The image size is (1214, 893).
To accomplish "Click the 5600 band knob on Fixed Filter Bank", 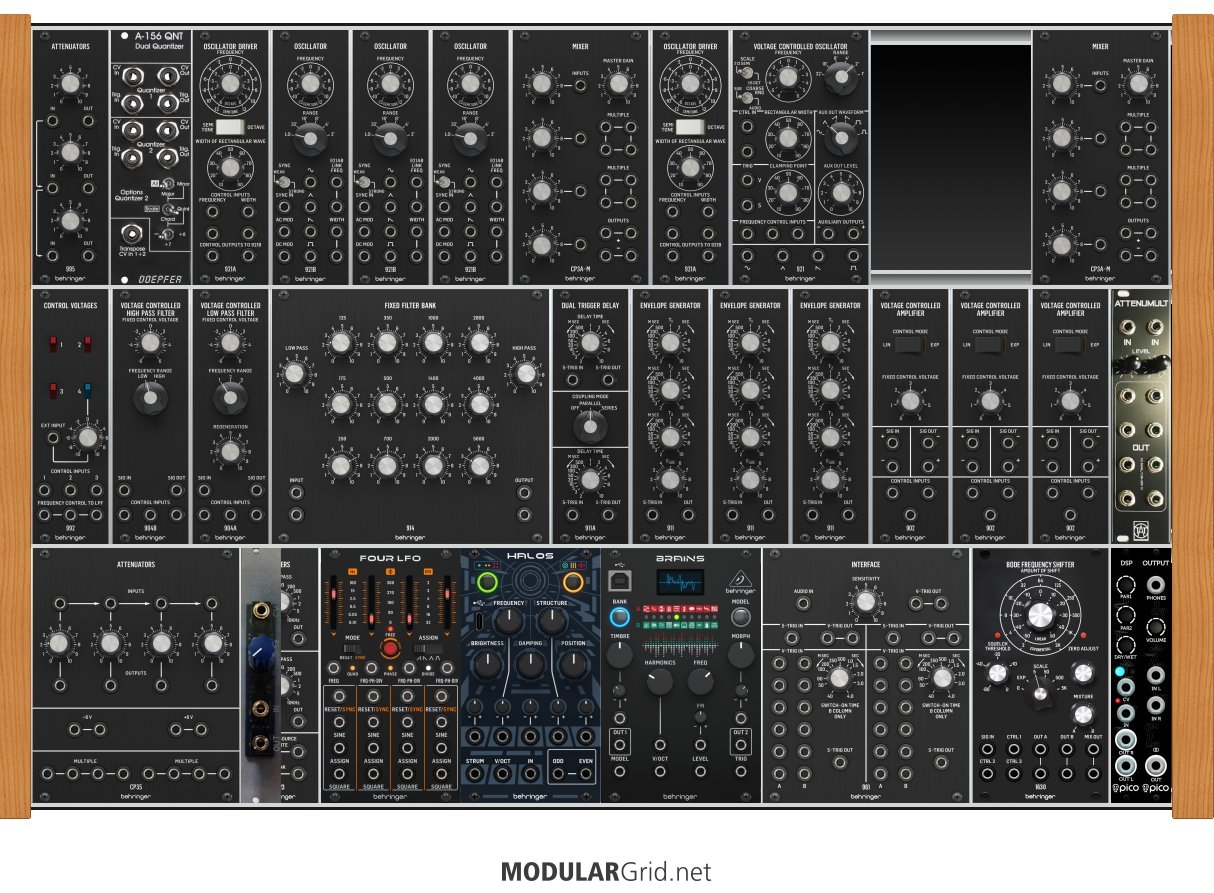I will coord(478,465).
